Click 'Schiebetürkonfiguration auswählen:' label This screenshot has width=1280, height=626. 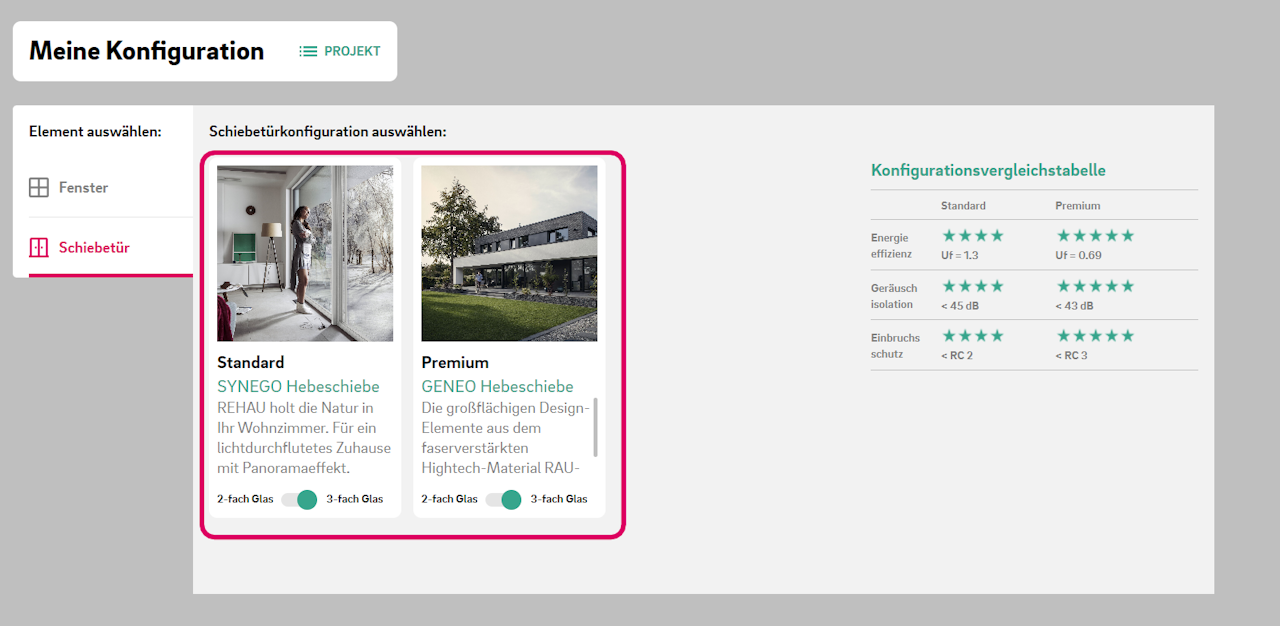click(328, 131)
